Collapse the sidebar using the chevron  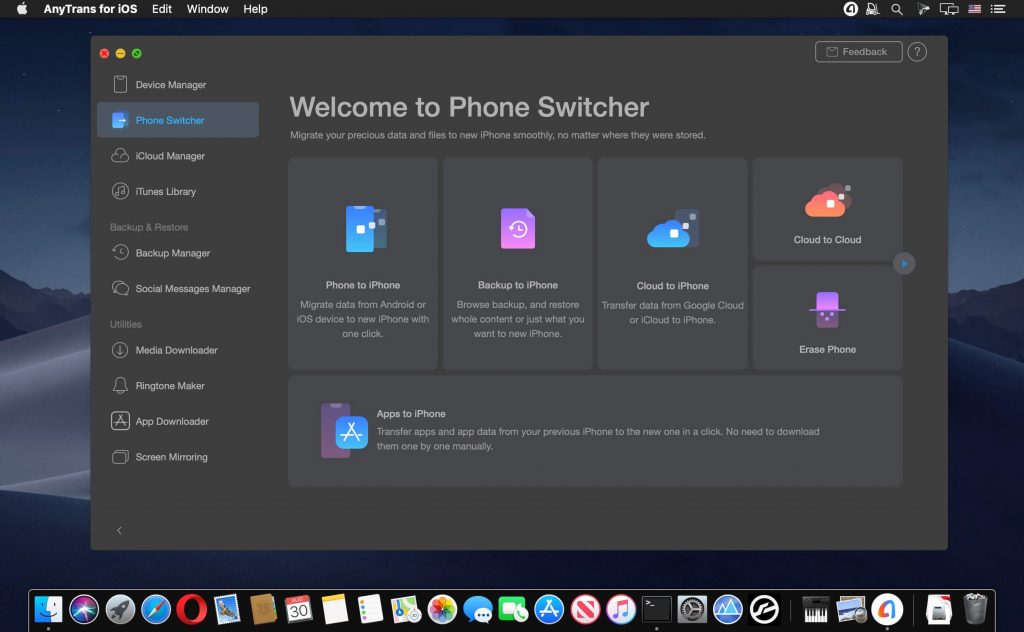click(x=119, y=530)
